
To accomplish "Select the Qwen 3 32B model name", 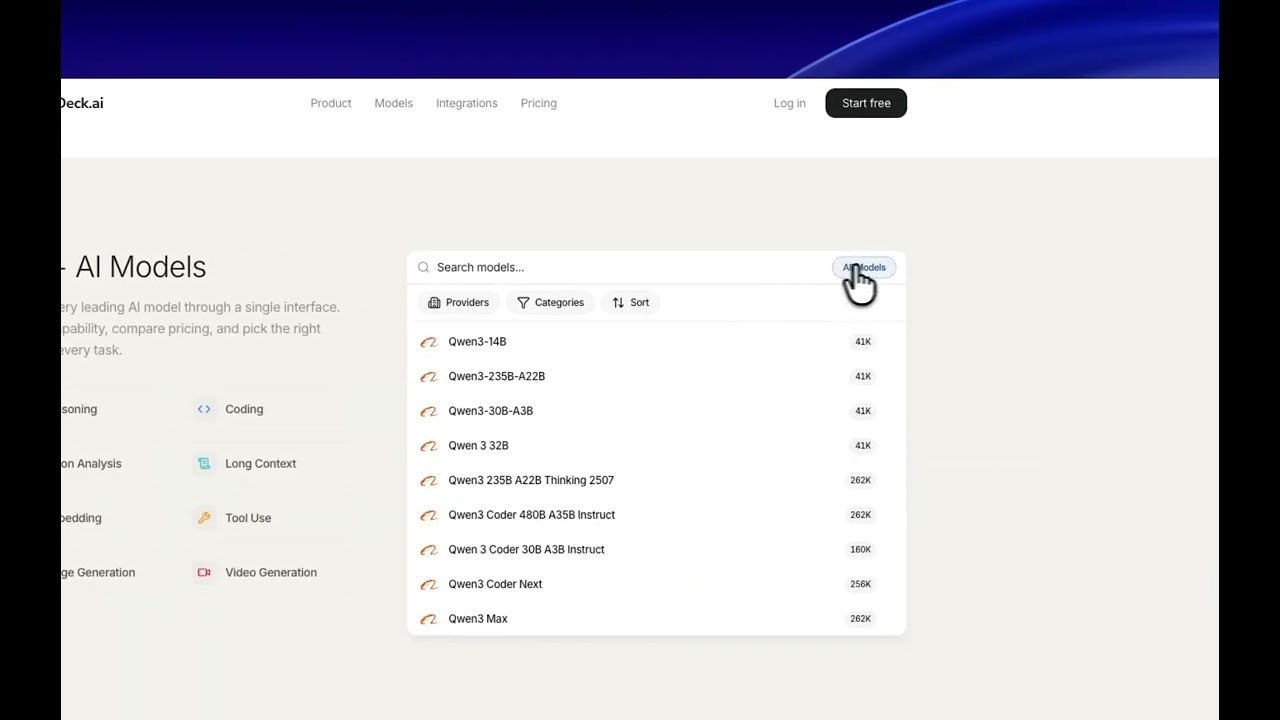I will [478, 446].
